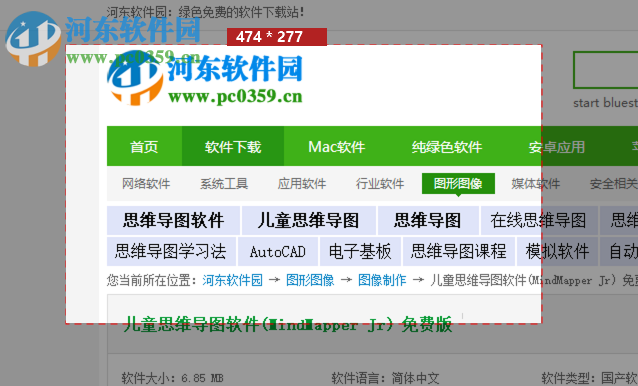Click the green search box outline

(x=605, y=70)
